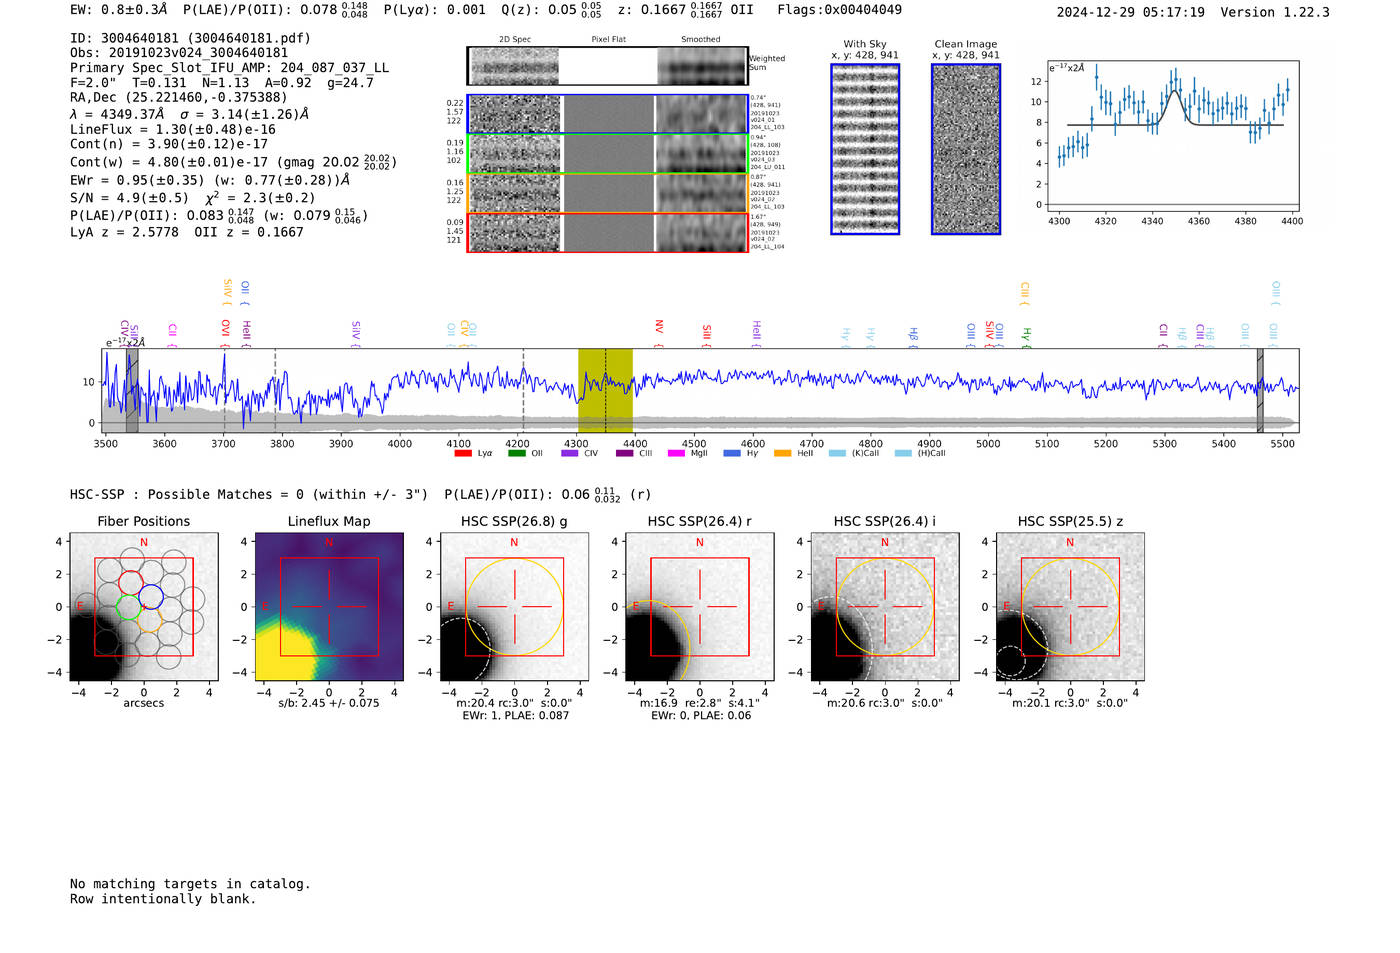Open the HSC SSP(26.4) i cutout

885,607
